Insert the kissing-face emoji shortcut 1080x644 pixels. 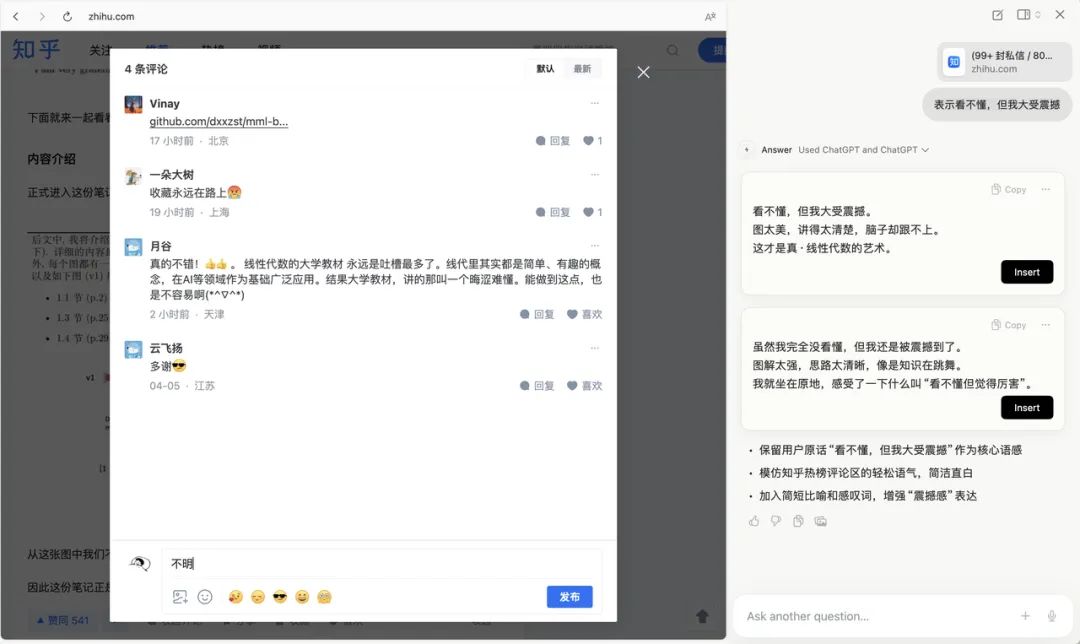pos(234,596)
